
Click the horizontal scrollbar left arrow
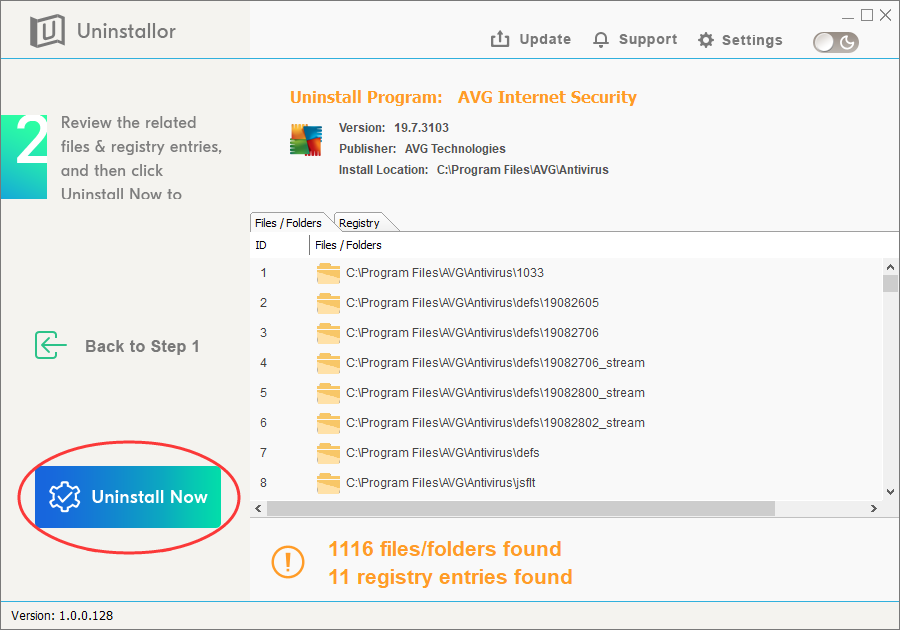pyautogui.click(x=258, y=508)
